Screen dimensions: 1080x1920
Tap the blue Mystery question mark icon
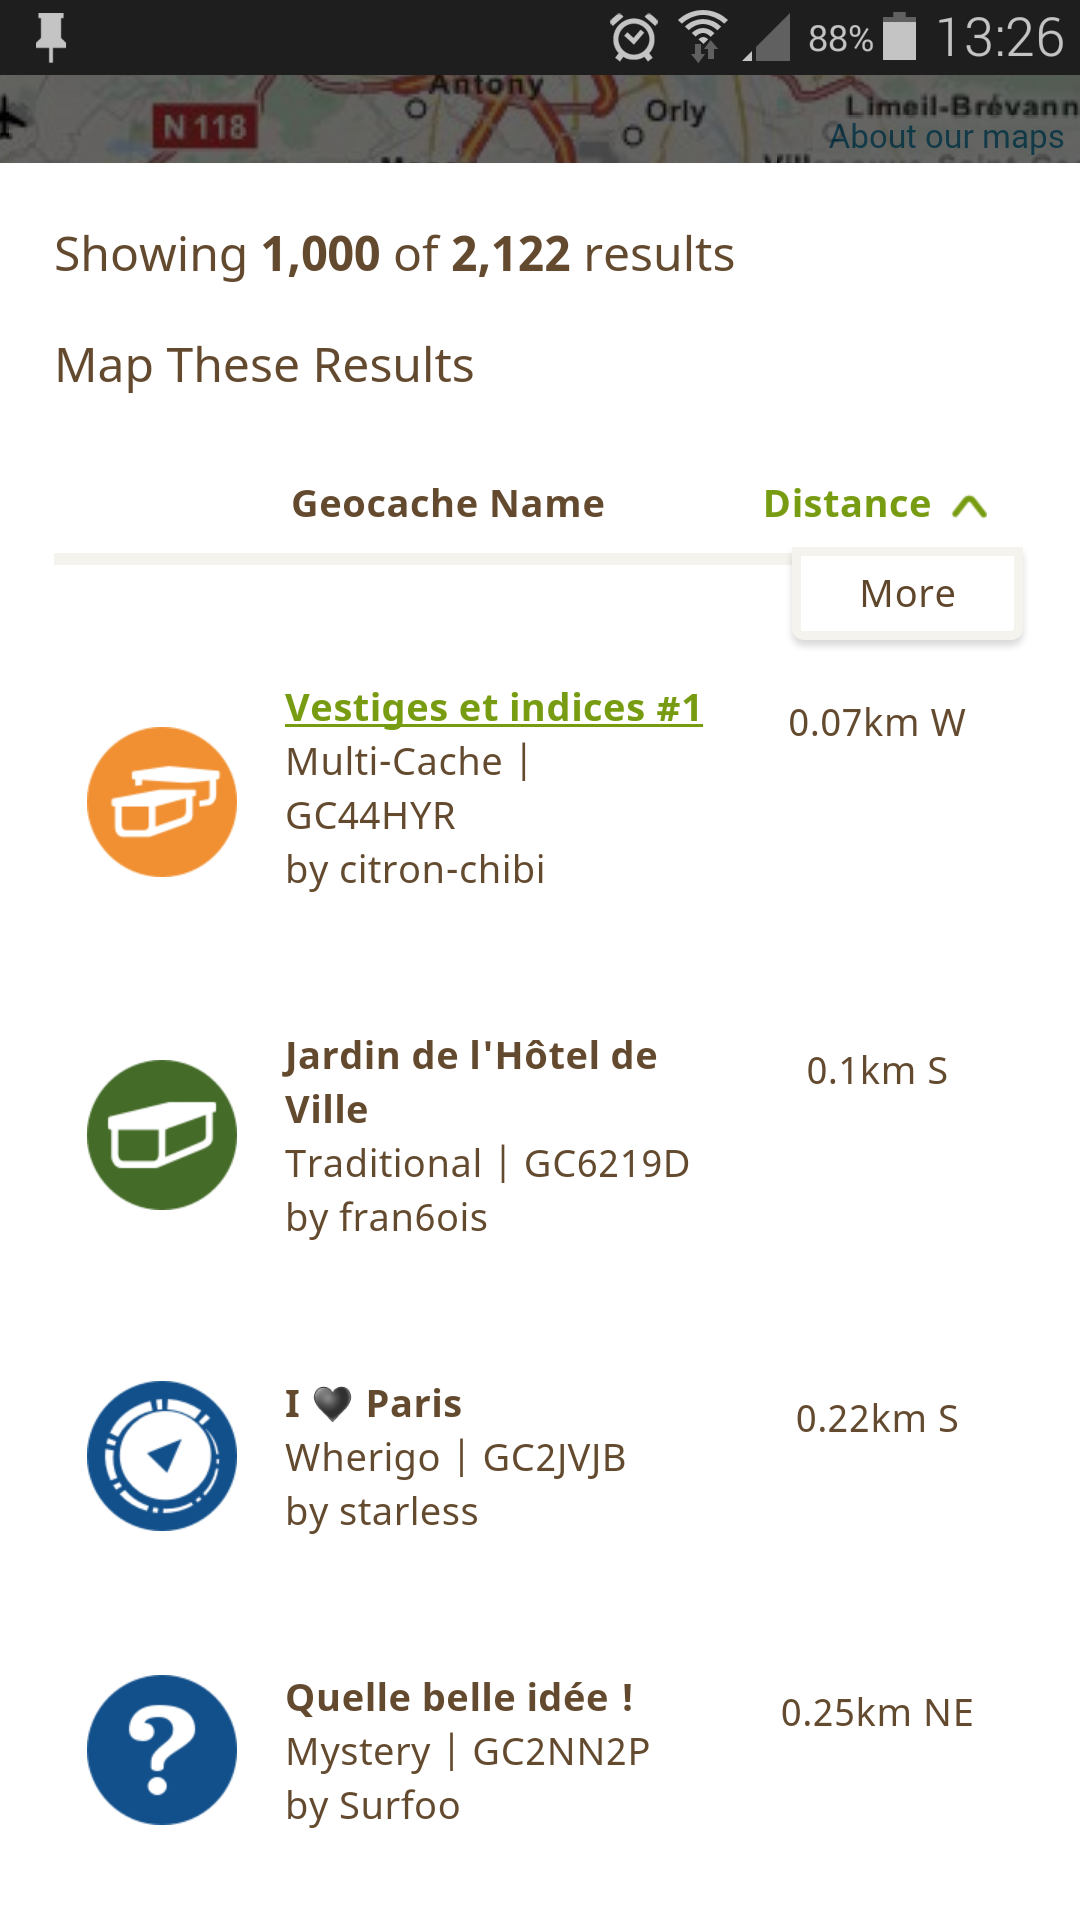162,1750
